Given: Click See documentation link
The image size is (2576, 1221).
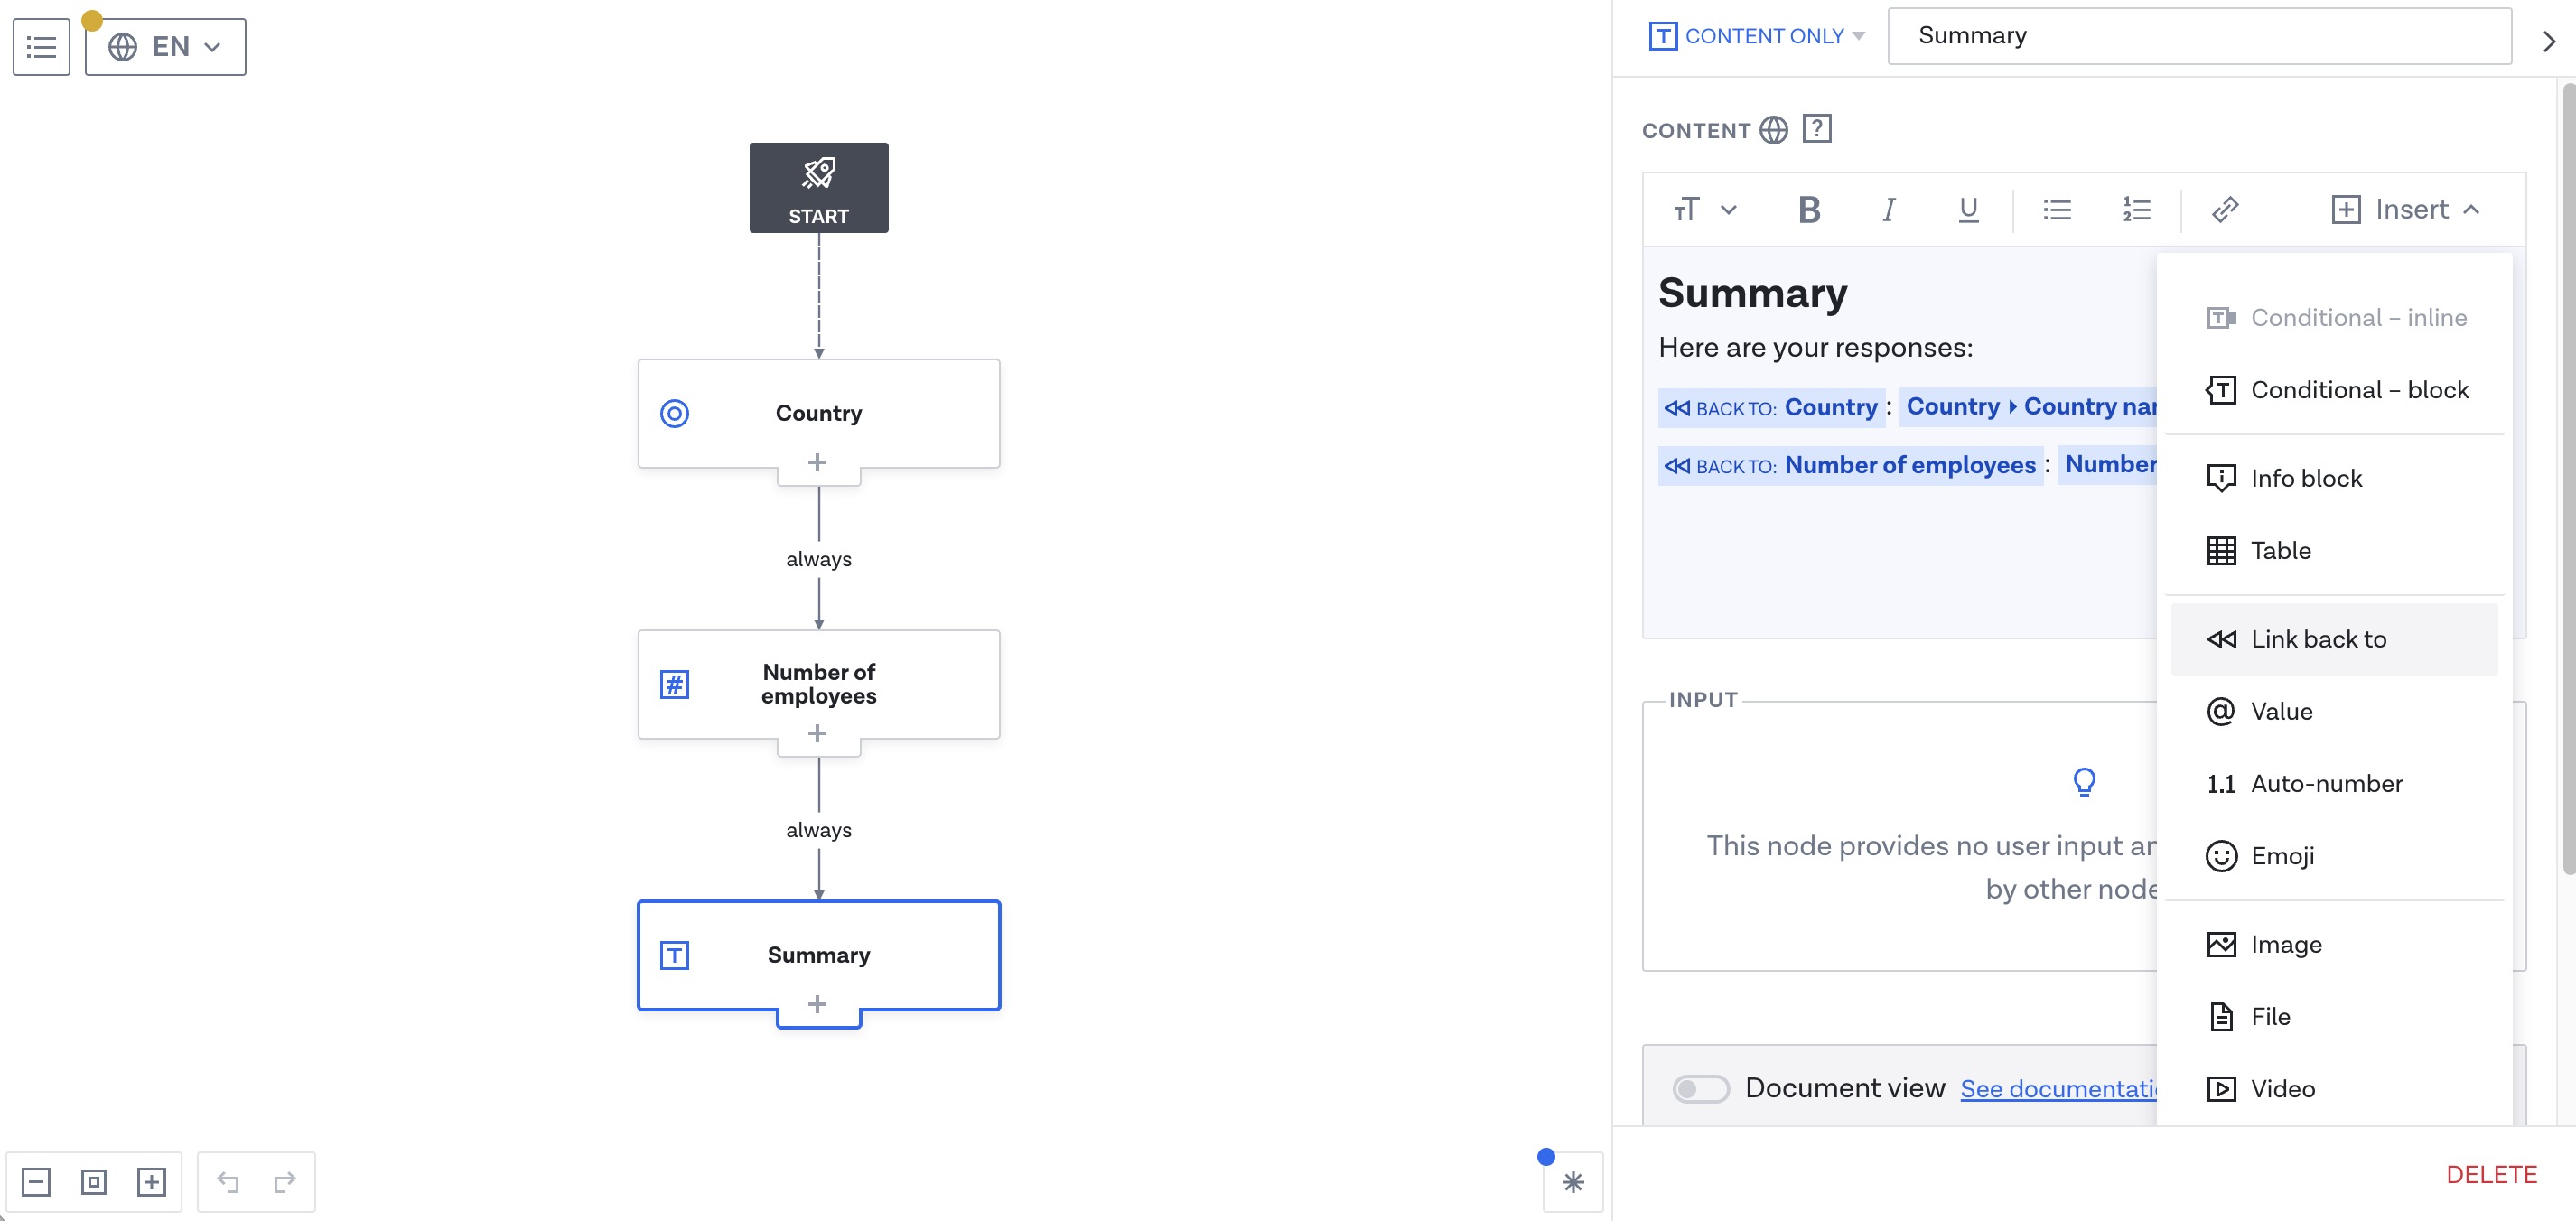Looking at the screenshot, I should coord(2067,1086).
